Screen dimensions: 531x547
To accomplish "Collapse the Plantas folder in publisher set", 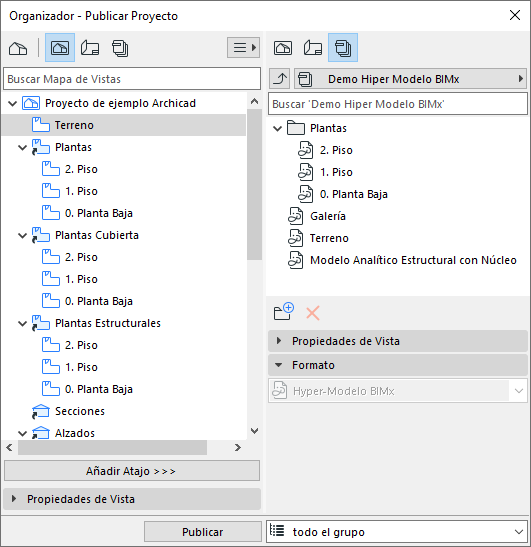I will [277, 128].
